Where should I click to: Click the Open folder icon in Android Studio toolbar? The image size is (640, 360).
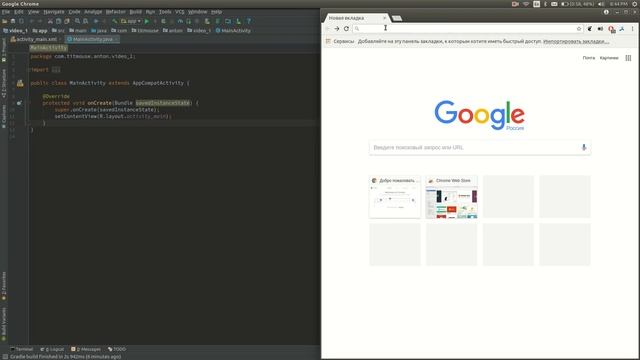tap(5, 21)
